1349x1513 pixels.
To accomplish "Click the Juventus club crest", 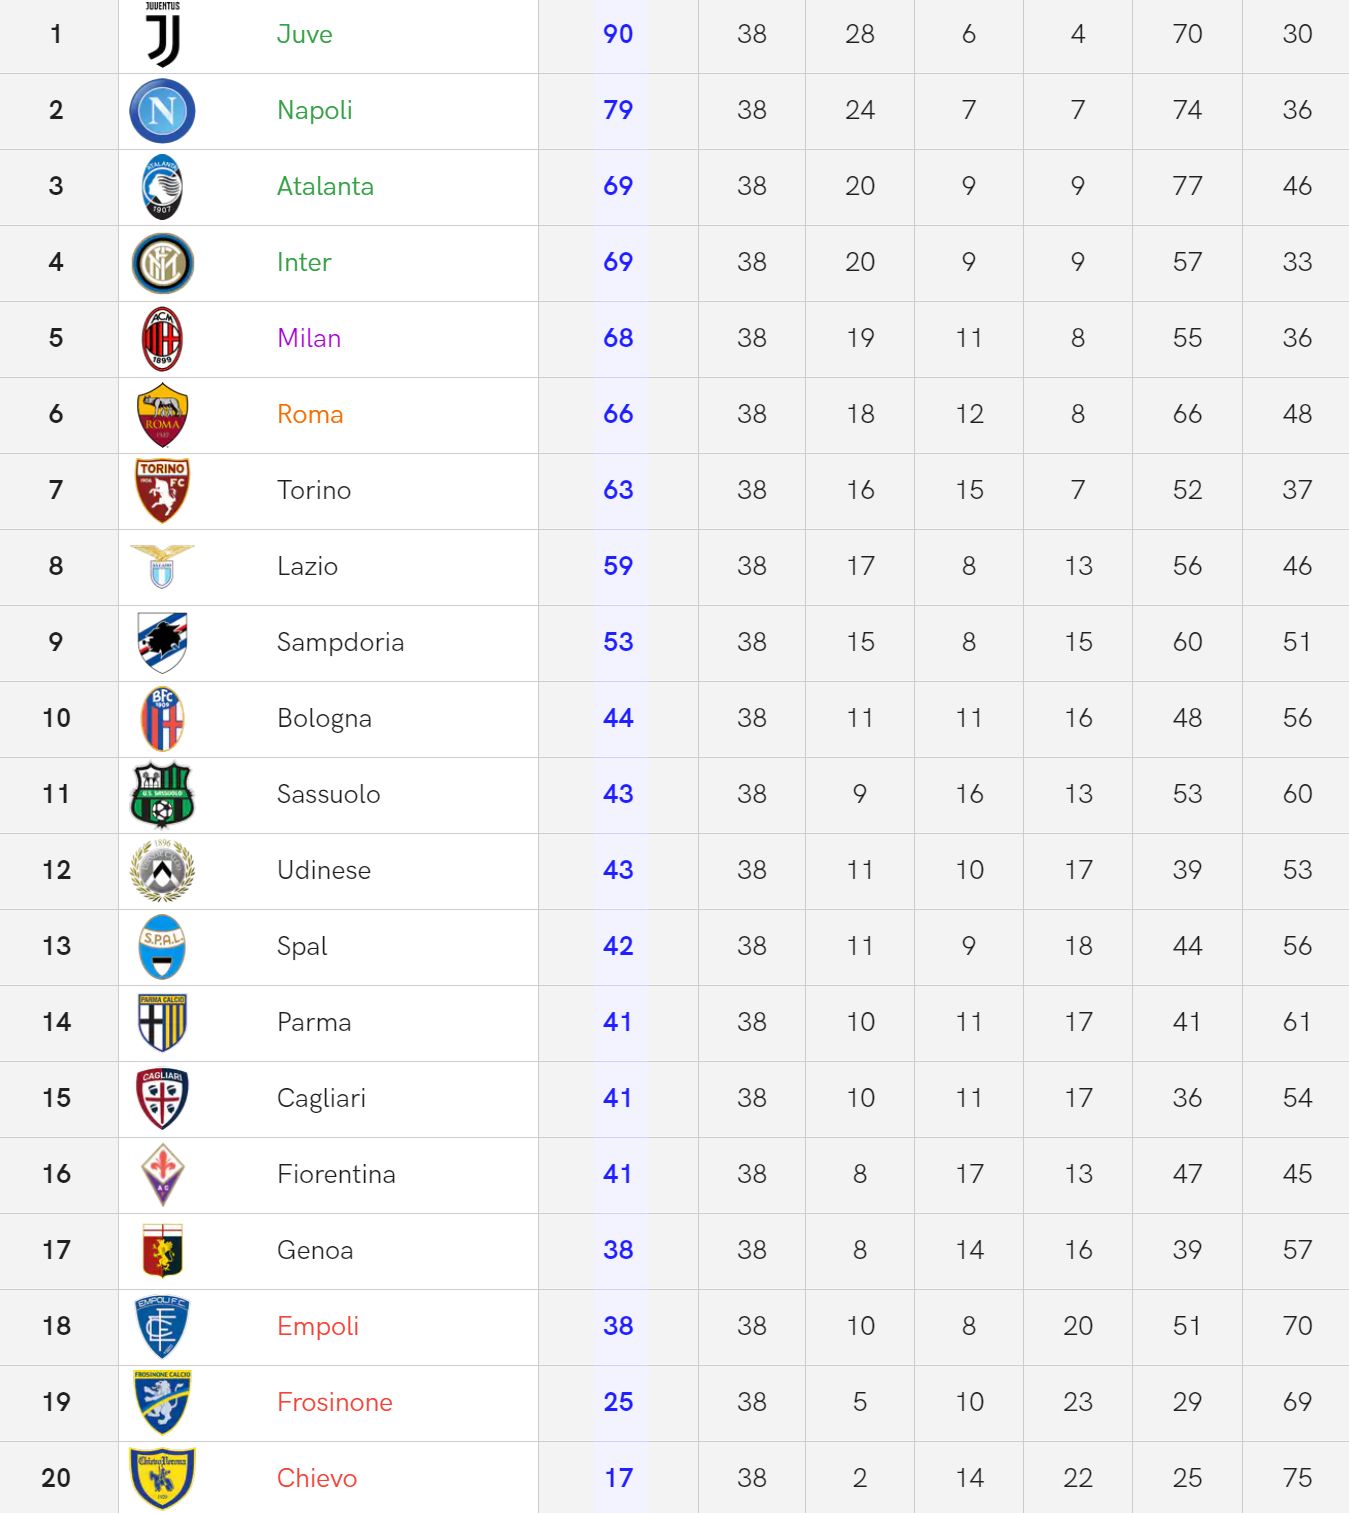I will coord(163,34).
